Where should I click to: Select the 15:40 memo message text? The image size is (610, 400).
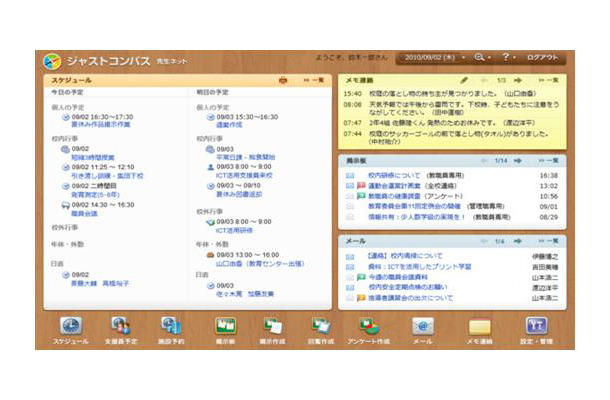452,93
